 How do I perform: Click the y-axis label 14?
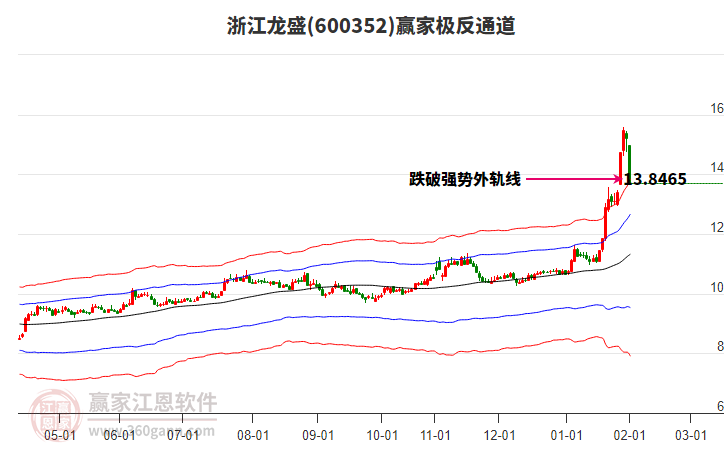point(717,168)
